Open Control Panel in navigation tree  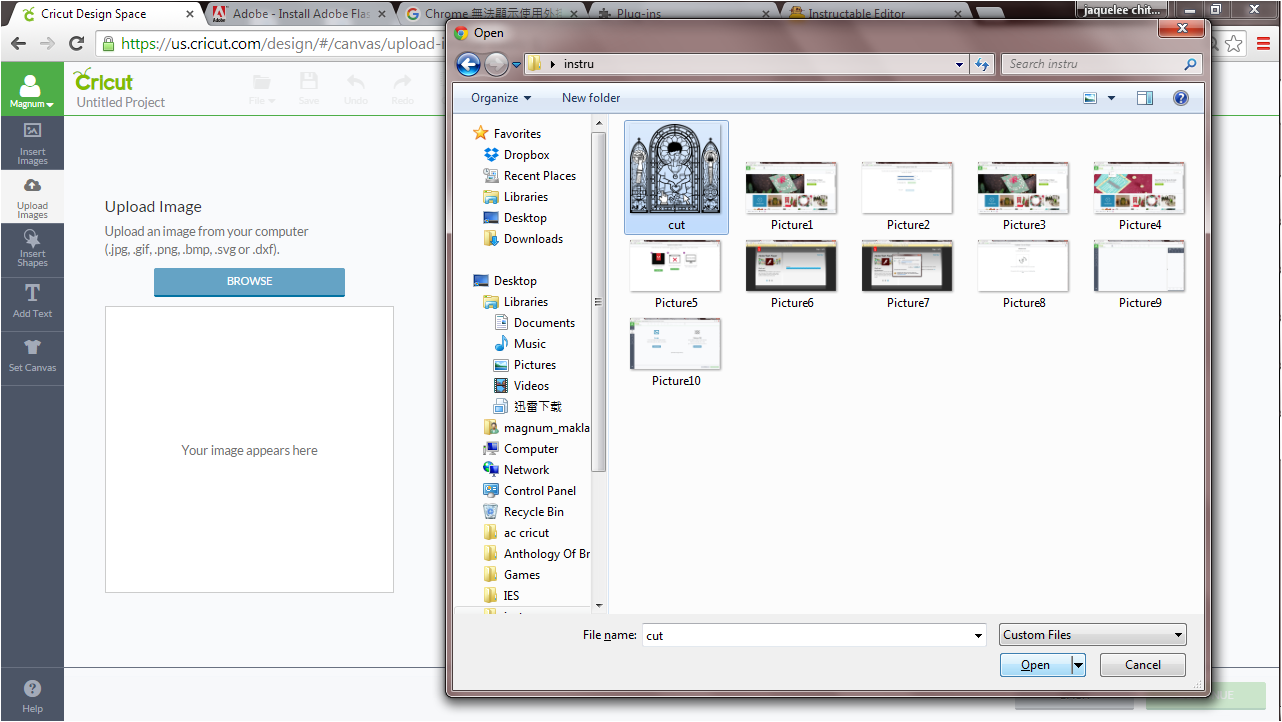[x=540, y=491]
